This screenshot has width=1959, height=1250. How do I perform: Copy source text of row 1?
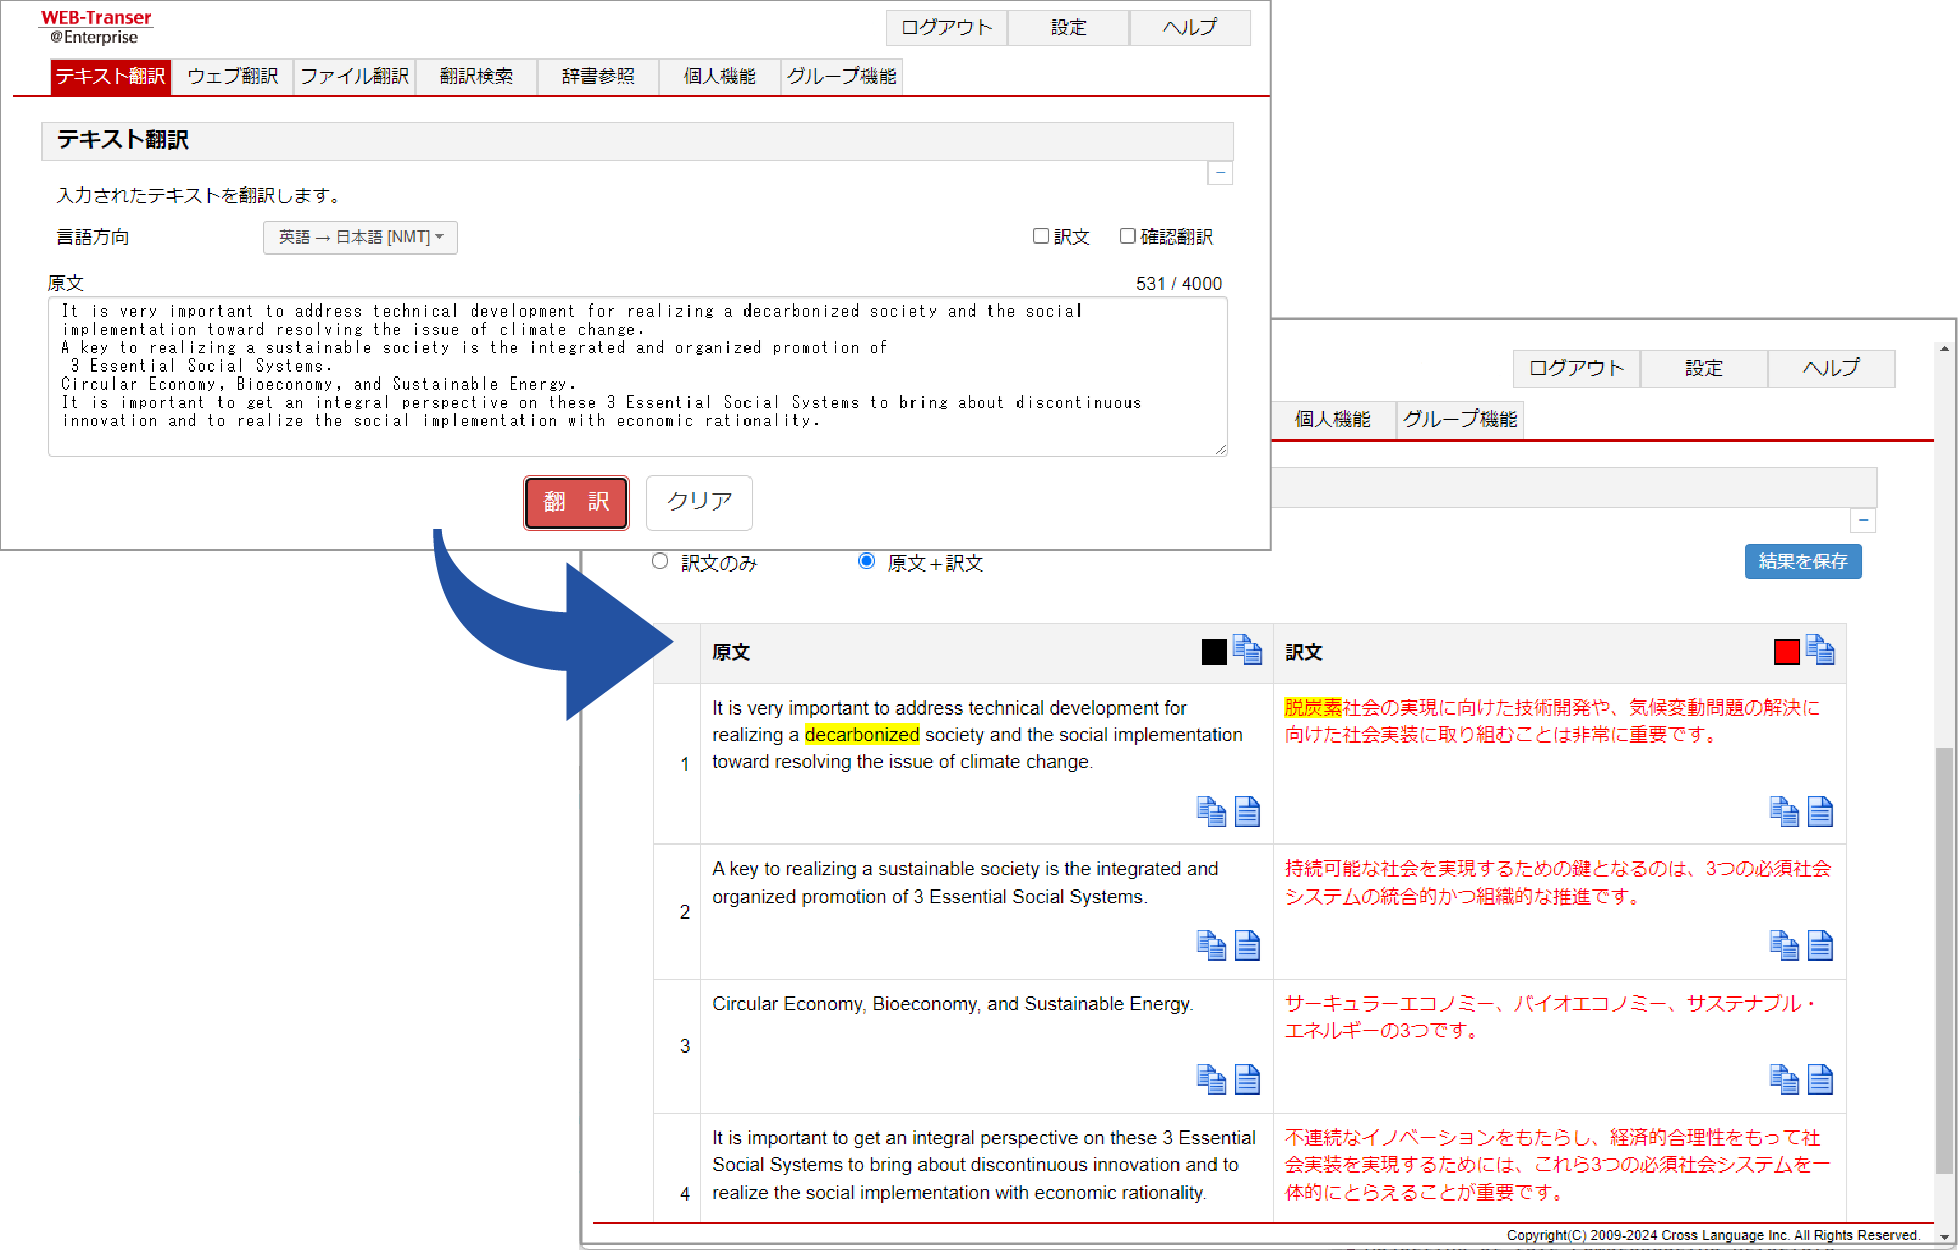tap(1211, 811)
